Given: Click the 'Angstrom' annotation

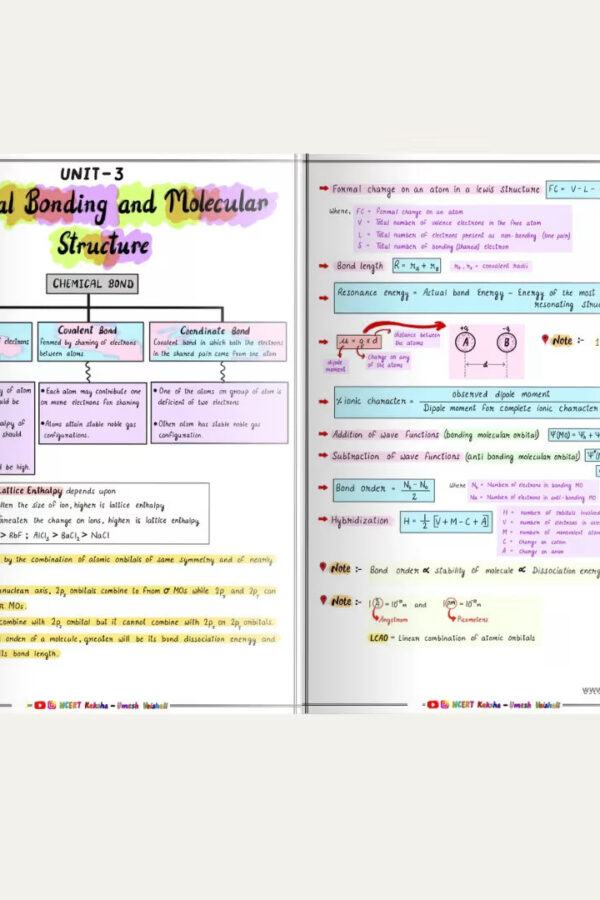Looking at the screenshot, I should [393, 620].
